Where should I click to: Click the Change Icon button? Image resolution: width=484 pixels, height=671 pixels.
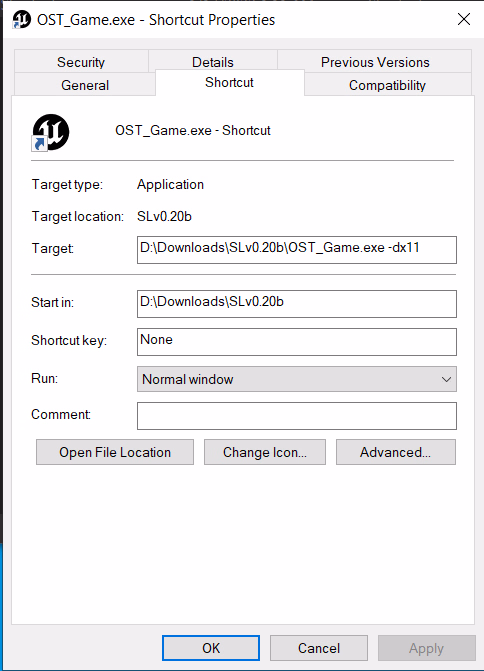point(264,452)
